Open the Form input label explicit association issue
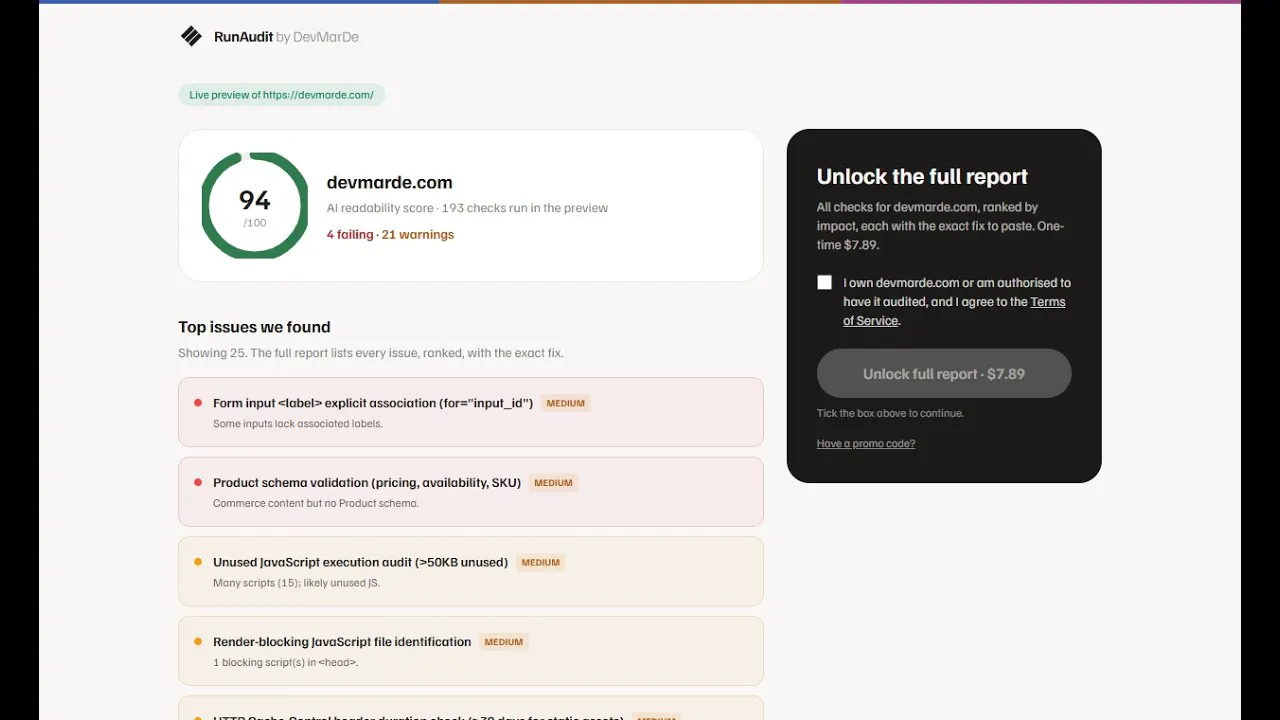This screenshot has height=720, width=1280. (x=471, y=412)
